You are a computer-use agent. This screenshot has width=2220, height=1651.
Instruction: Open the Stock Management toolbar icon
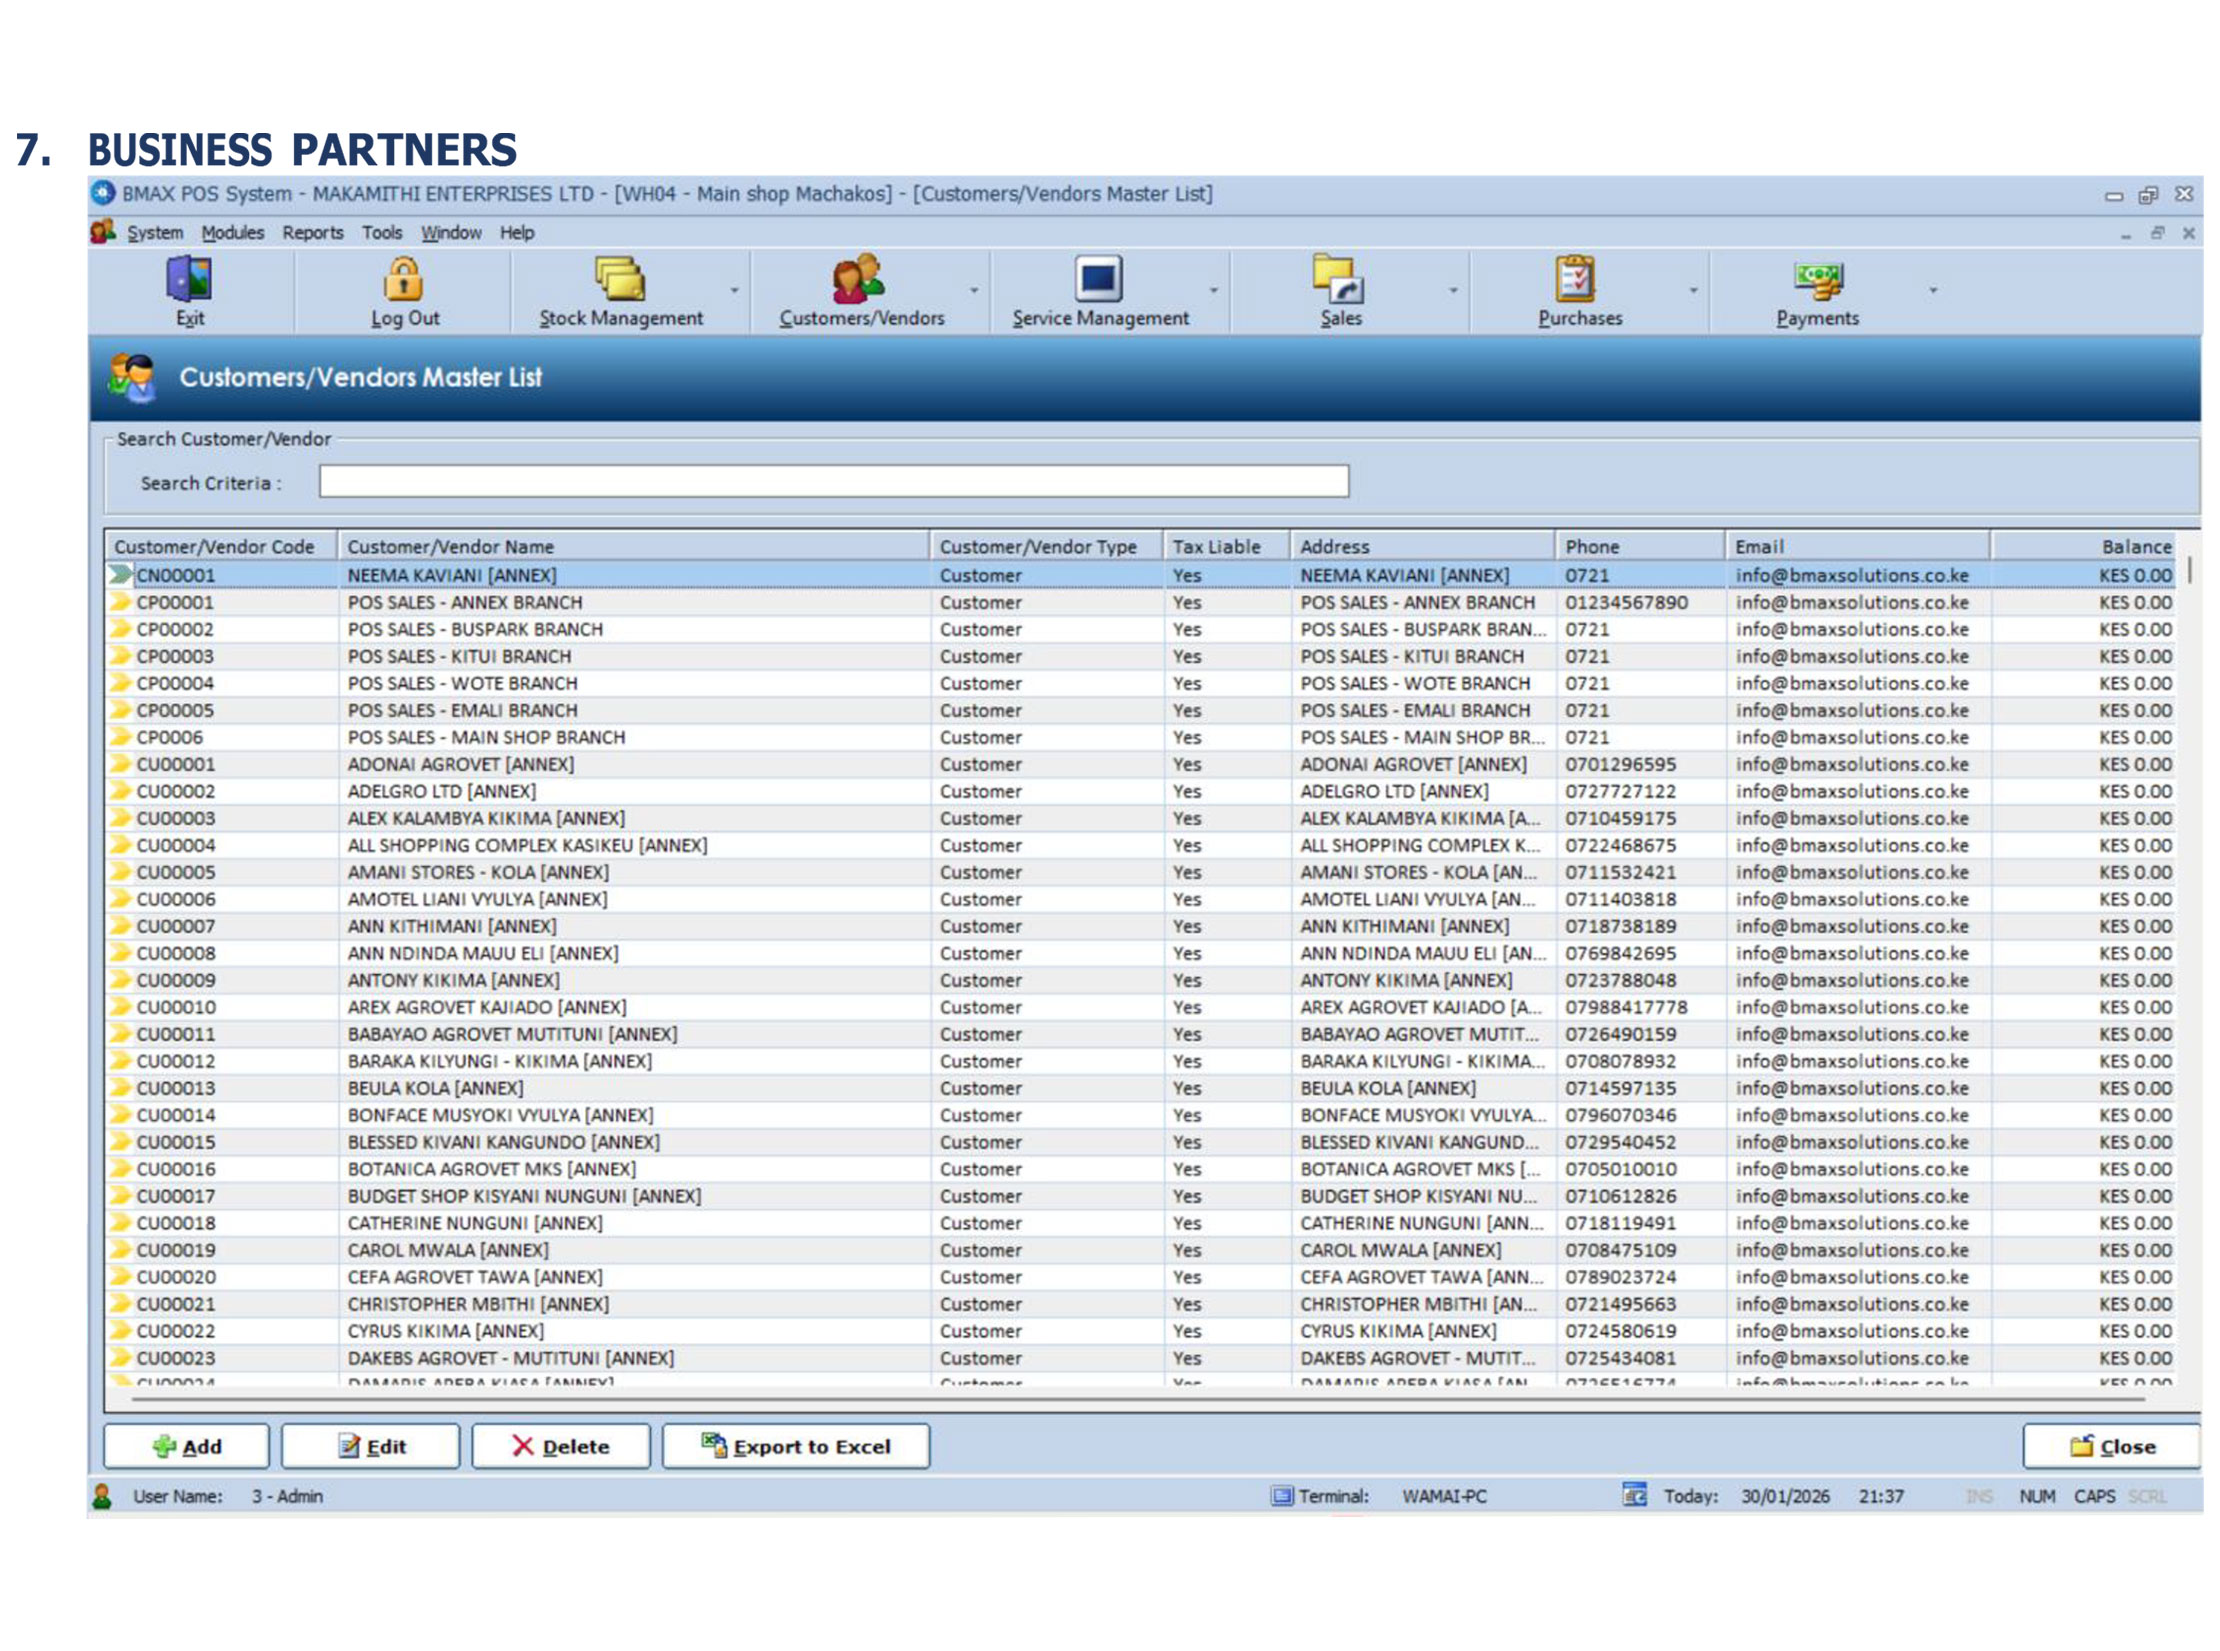620,281
